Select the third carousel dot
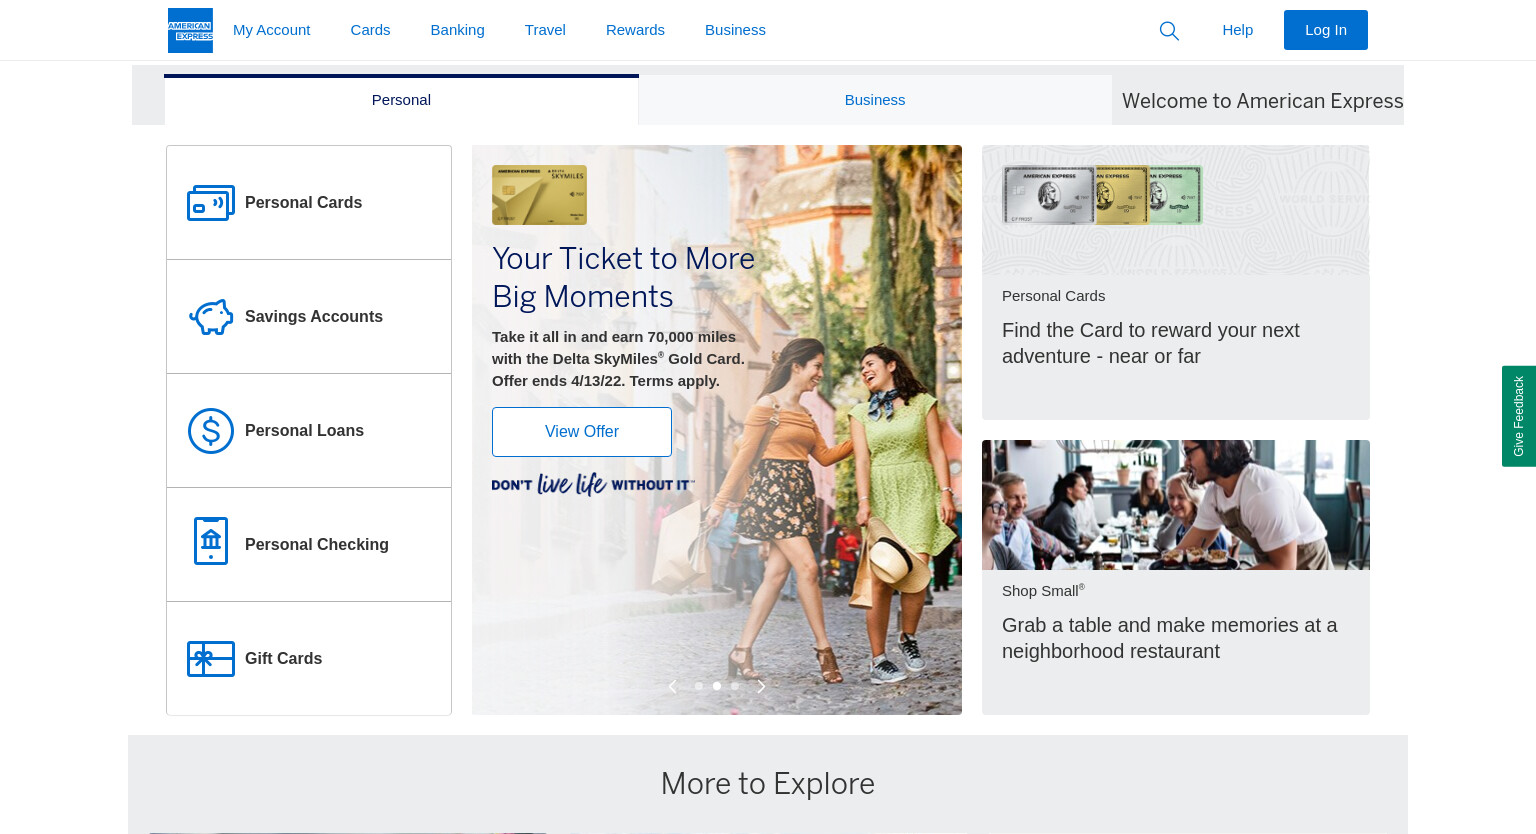 coord(735,686)
